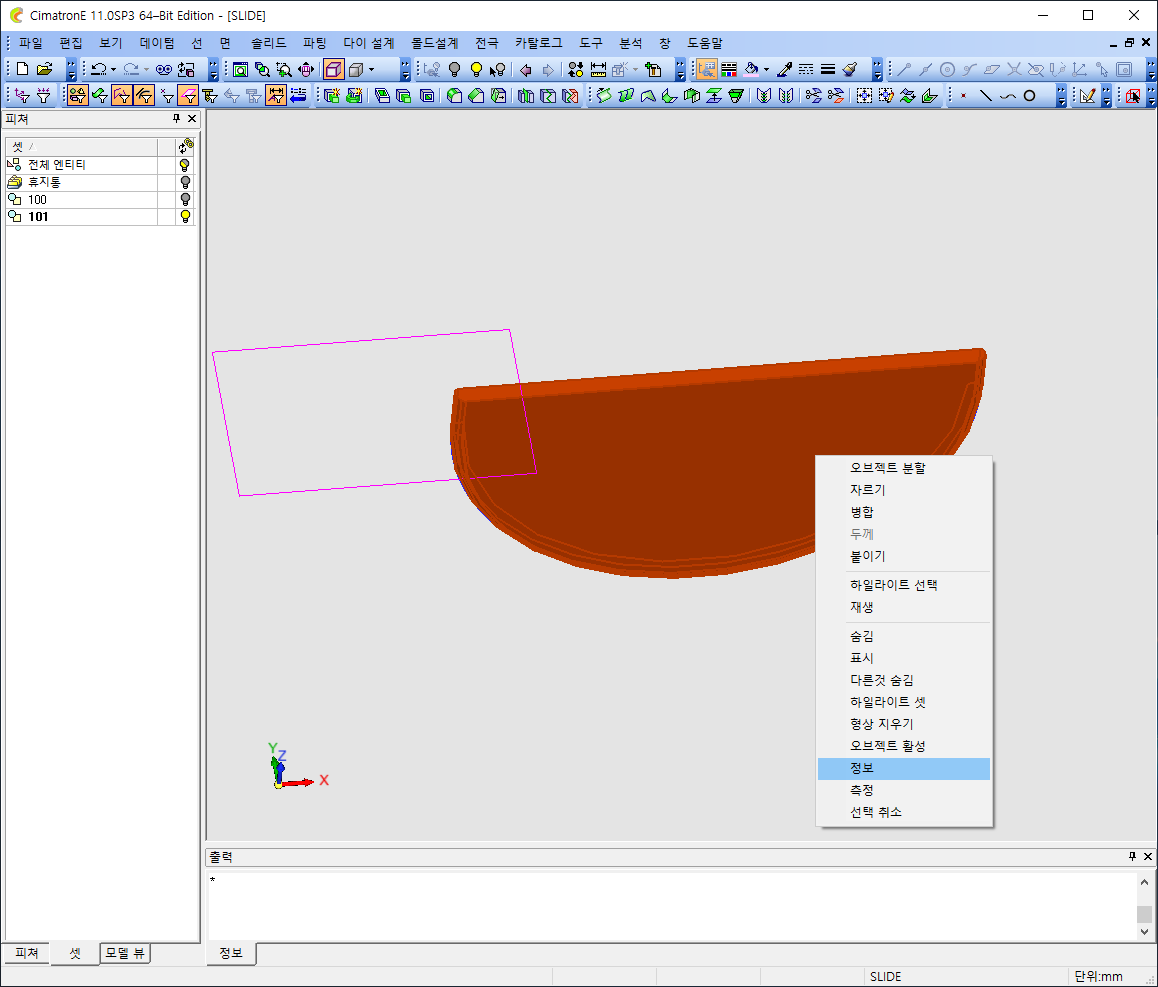
Task: Expand the file toolbar overflow chevron
Action: (x=71, y=69)
